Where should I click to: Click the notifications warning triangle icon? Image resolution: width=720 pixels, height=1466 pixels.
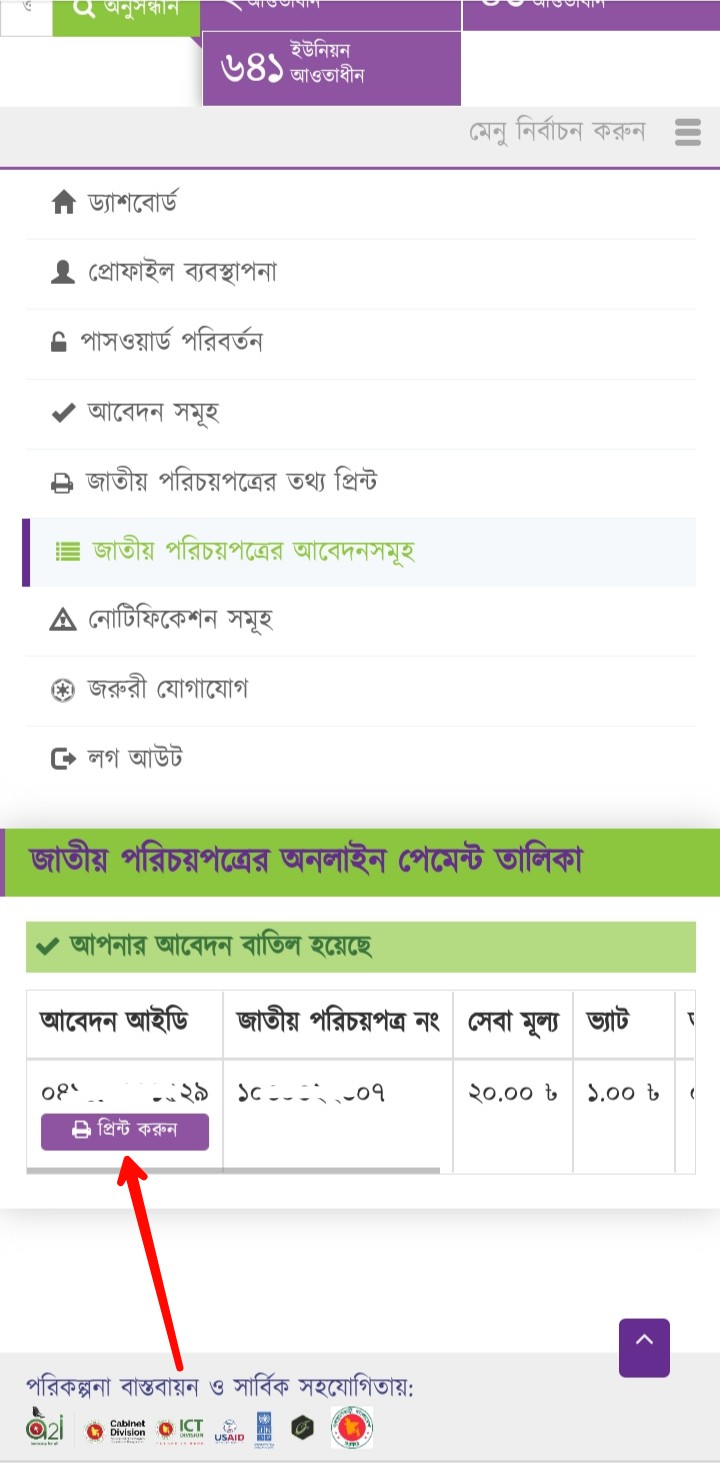pyautogui.click(x=63, y=620)
